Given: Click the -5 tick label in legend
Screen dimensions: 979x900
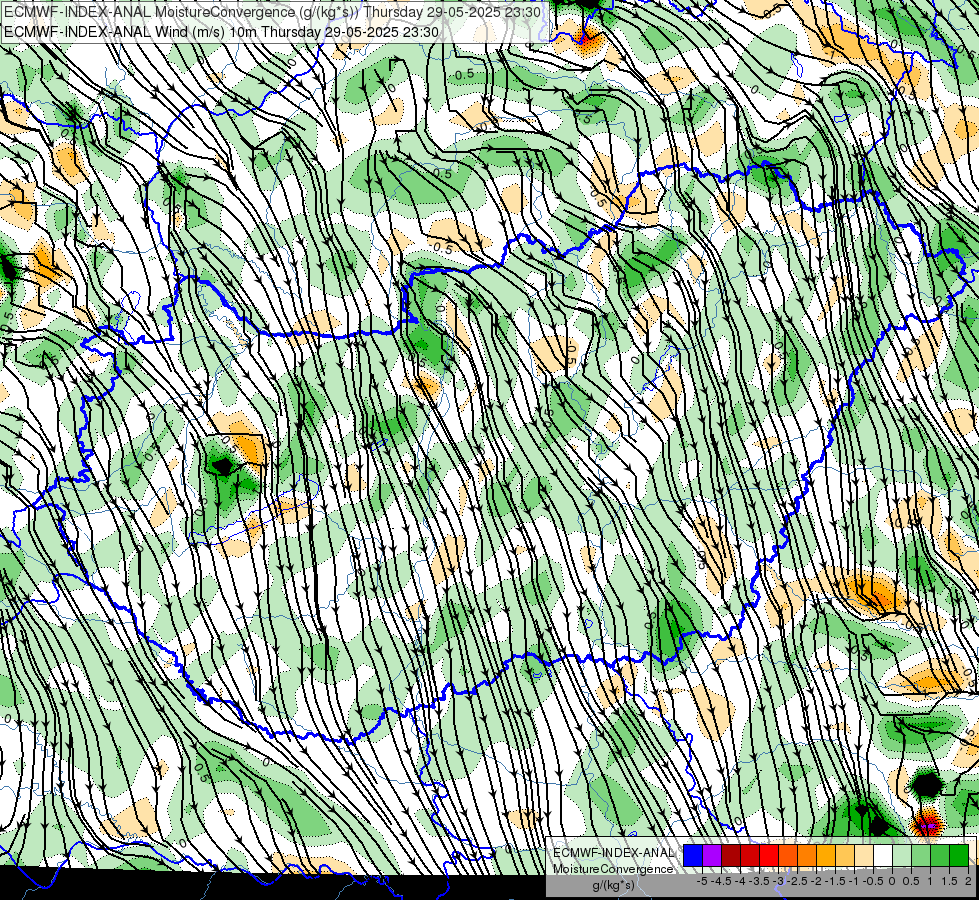Looking at the screenshot, I should [702, 881].
